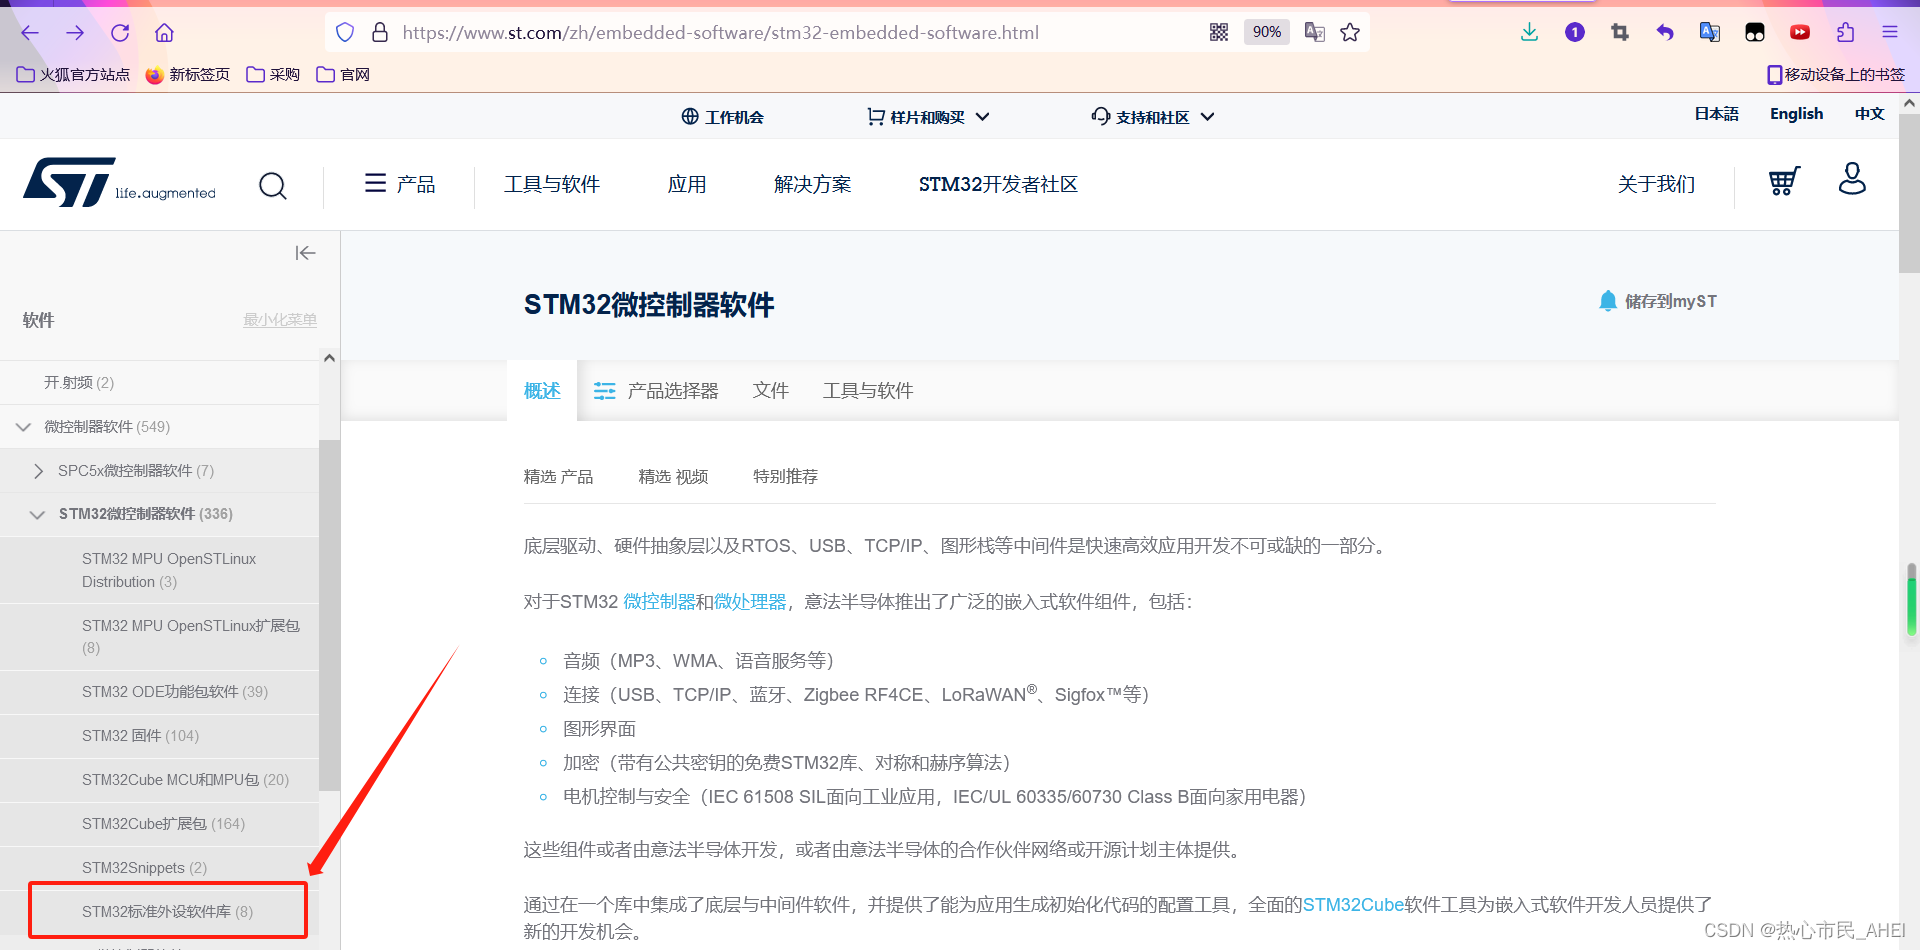Collapse the STM32微控制器软件 (336) node
The height and width of the screenshot is (950, 1920).
coord(38,514)
